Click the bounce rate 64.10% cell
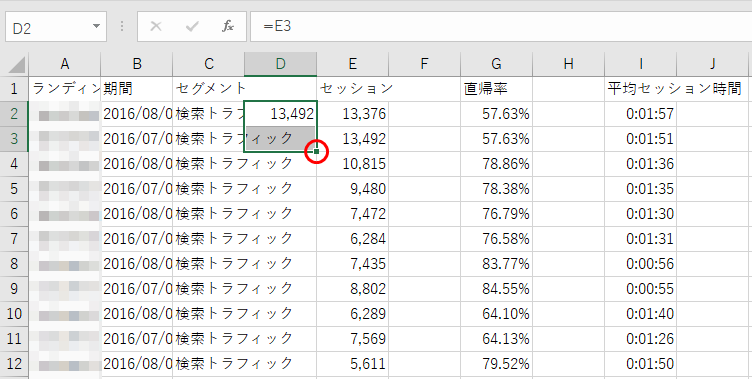This screenshot has width=752, height=379. click(x=496, y=313)
